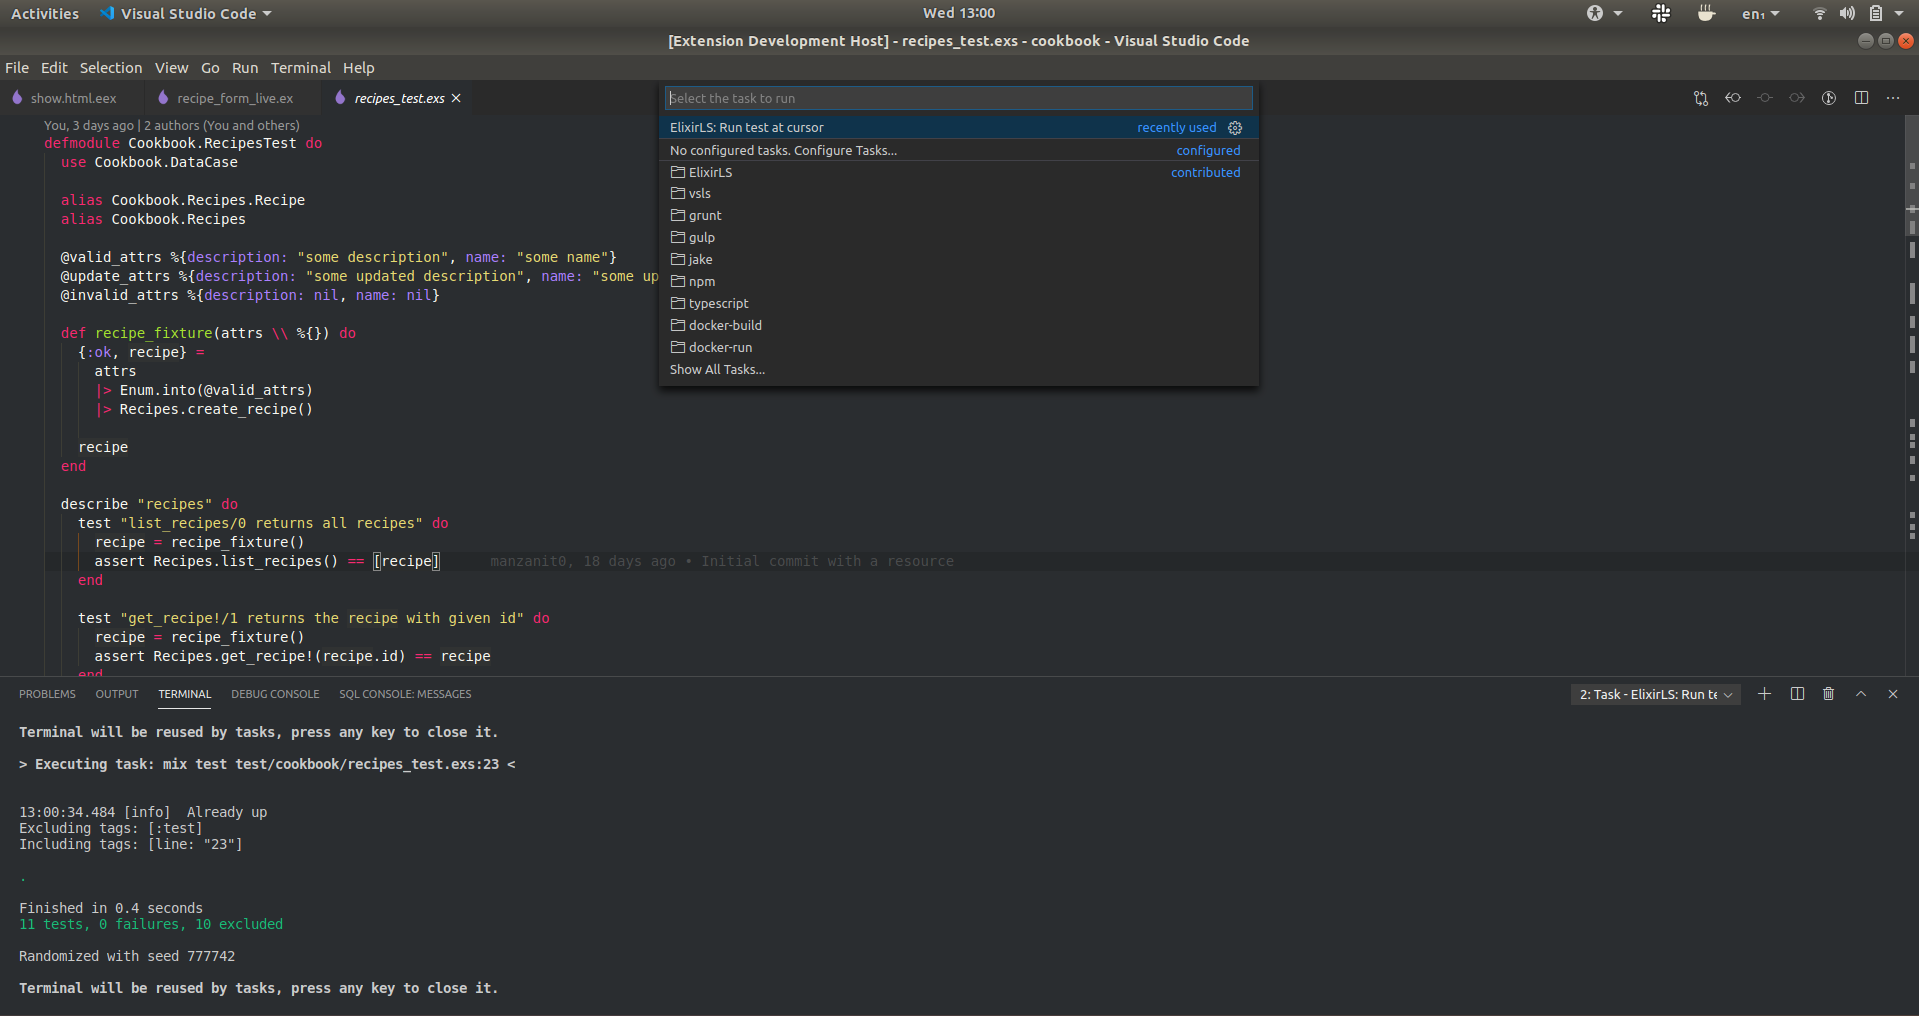
Task: Open the OUTPUT panel tab
Action: click(117, 694)
